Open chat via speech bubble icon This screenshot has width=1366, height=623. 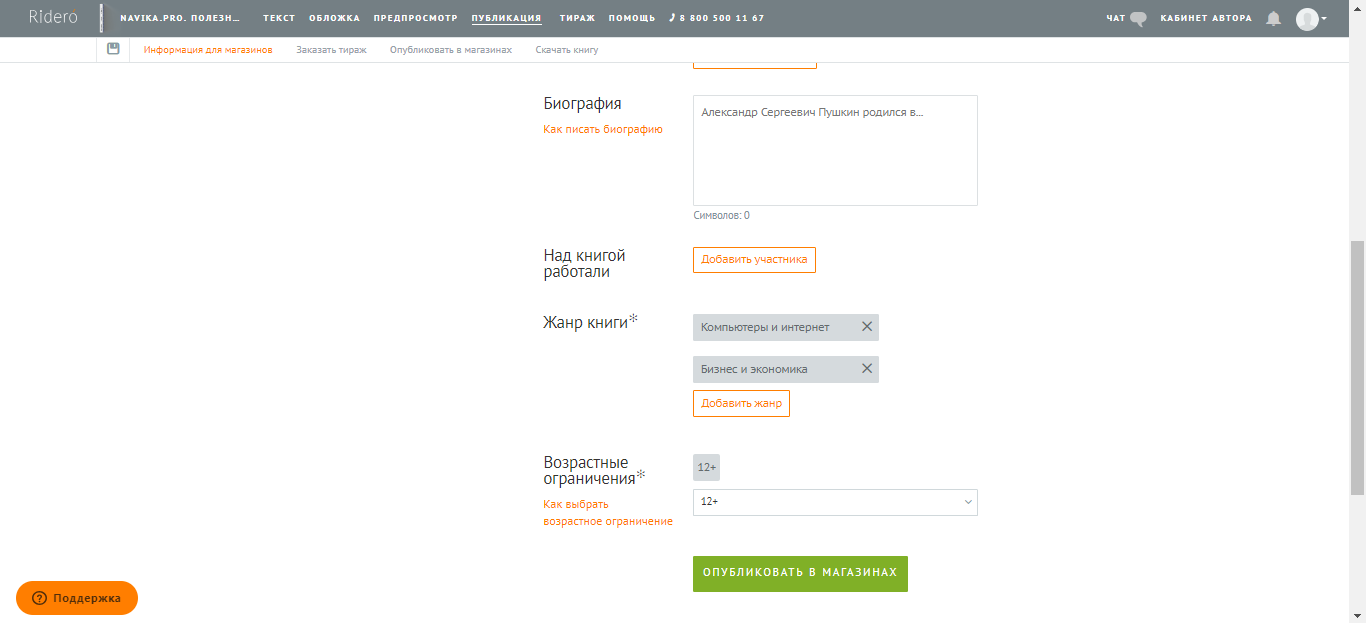pyautogui.click(x=1137, y=18)
